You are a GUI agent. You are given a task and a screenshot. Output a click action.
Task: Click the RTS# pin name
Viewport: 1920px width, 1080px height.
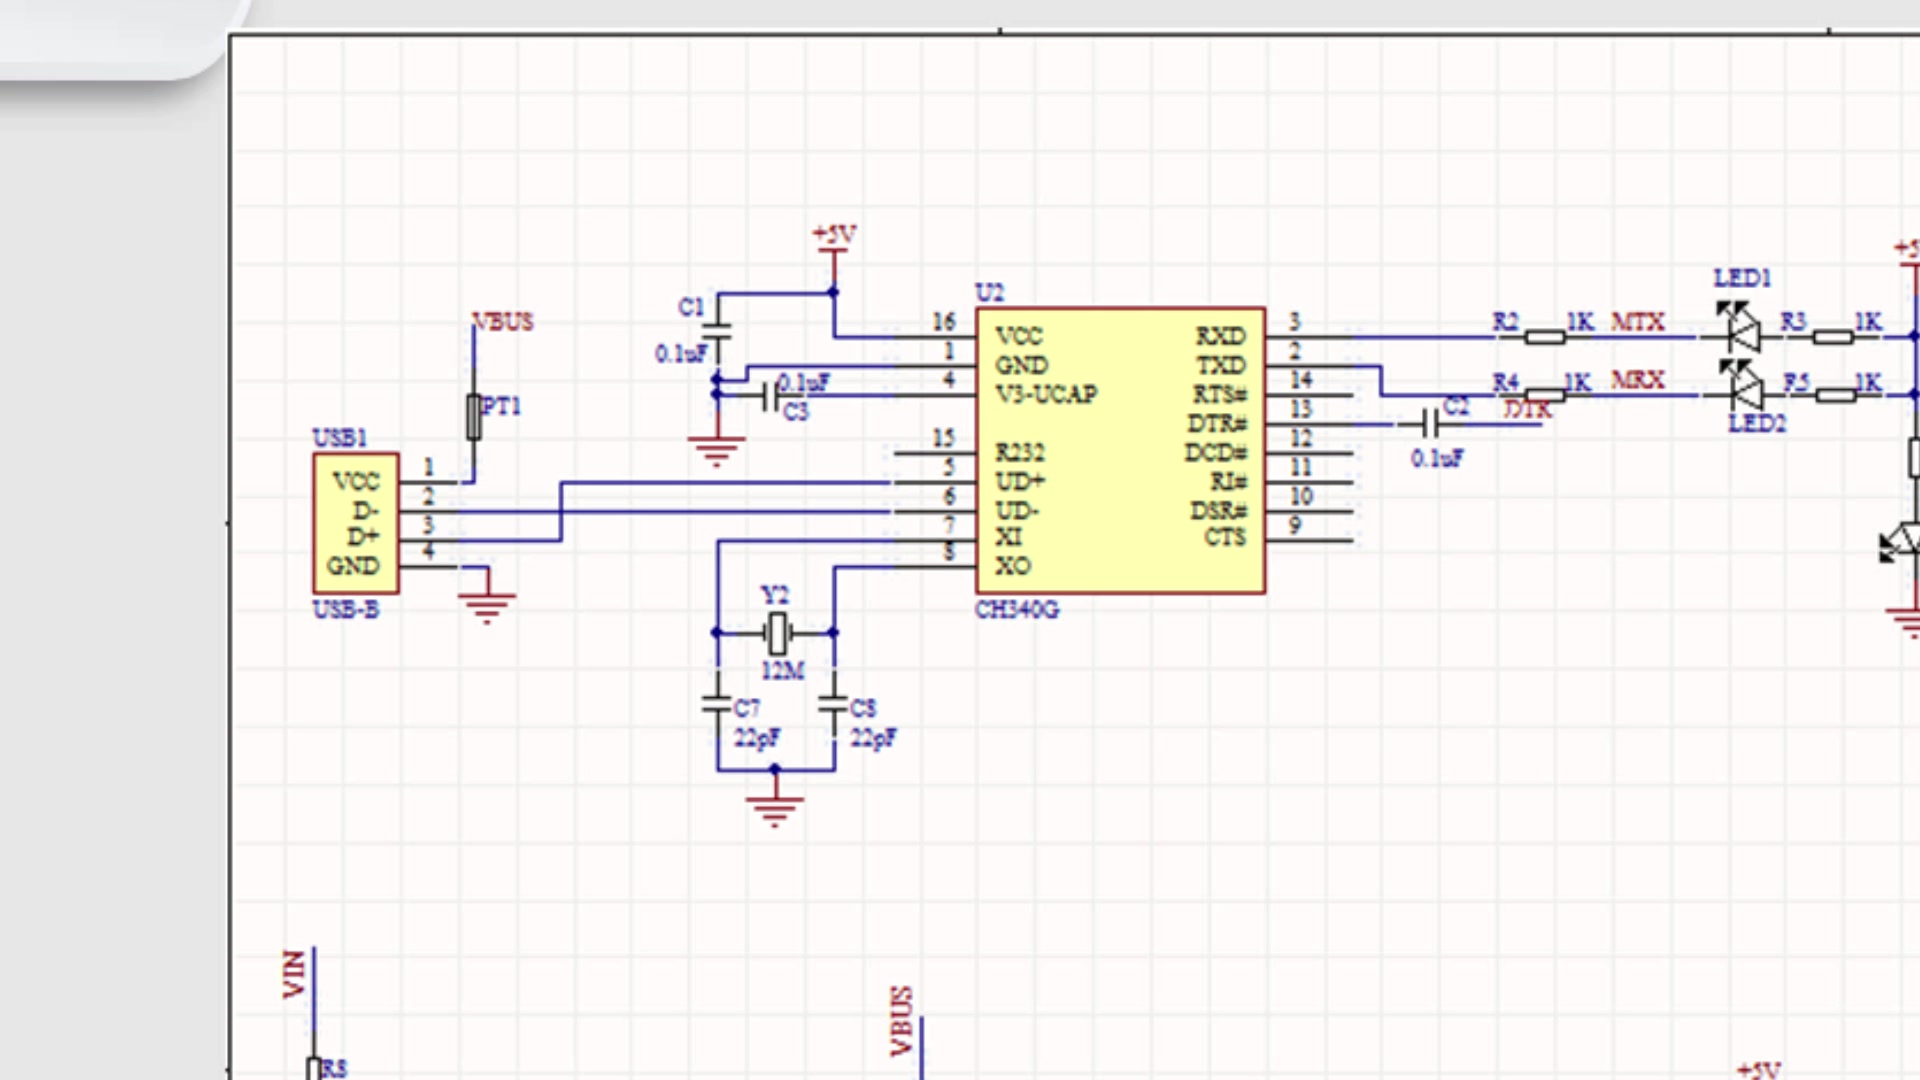pos(1220,394)
